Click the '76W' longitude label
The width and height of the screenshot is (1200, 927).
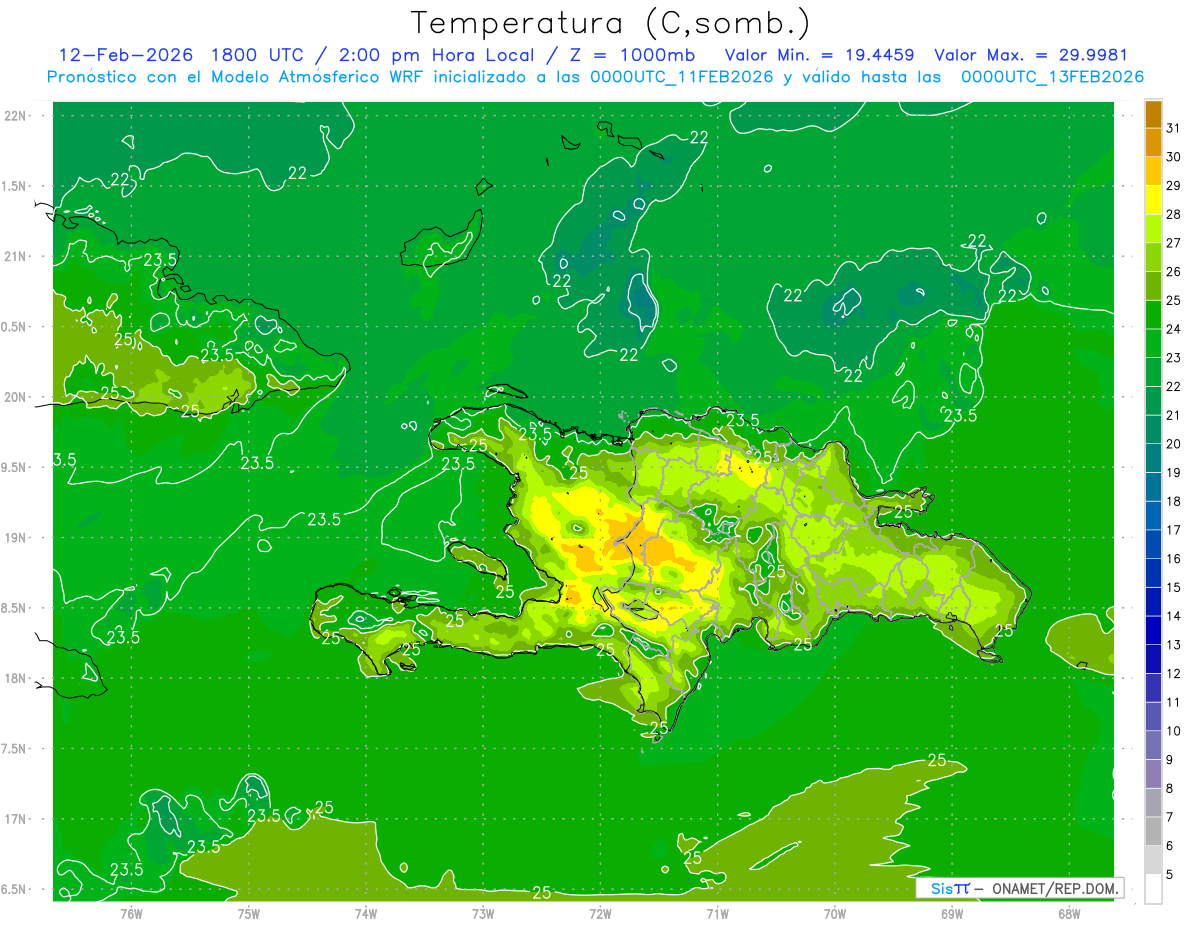pyautogui.click(x=131, y=913)
